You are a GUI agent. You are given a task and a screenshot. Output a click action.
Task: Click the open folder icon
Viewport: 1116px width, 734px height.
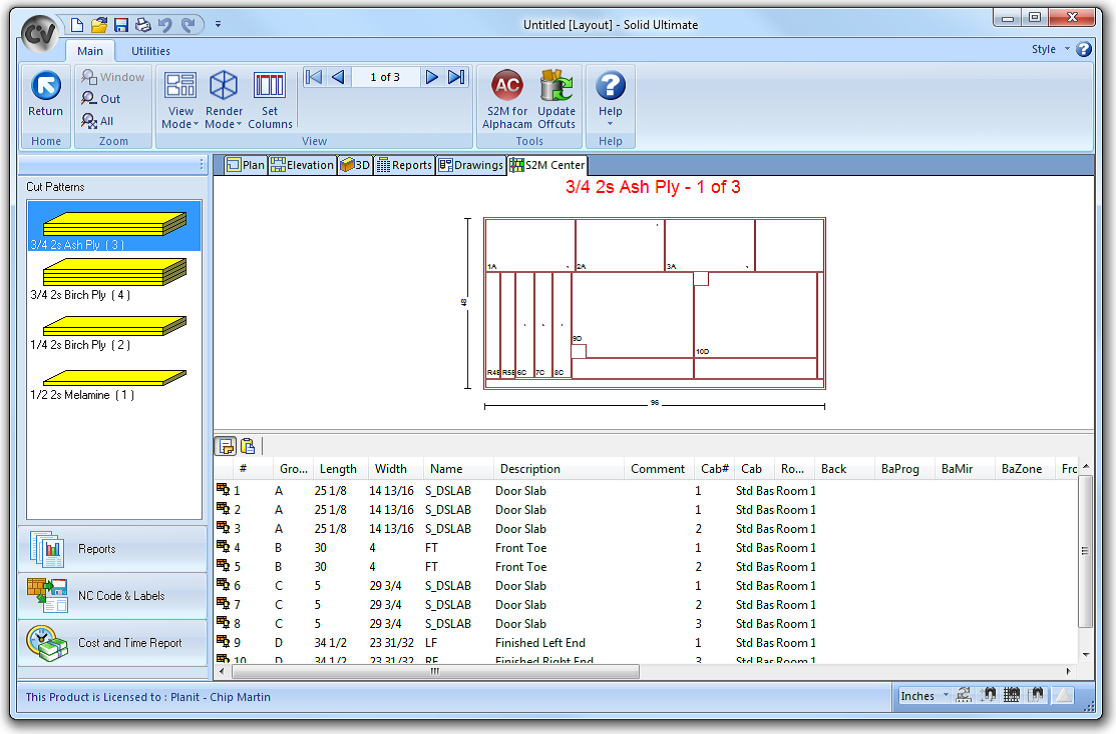coord(99,25)
